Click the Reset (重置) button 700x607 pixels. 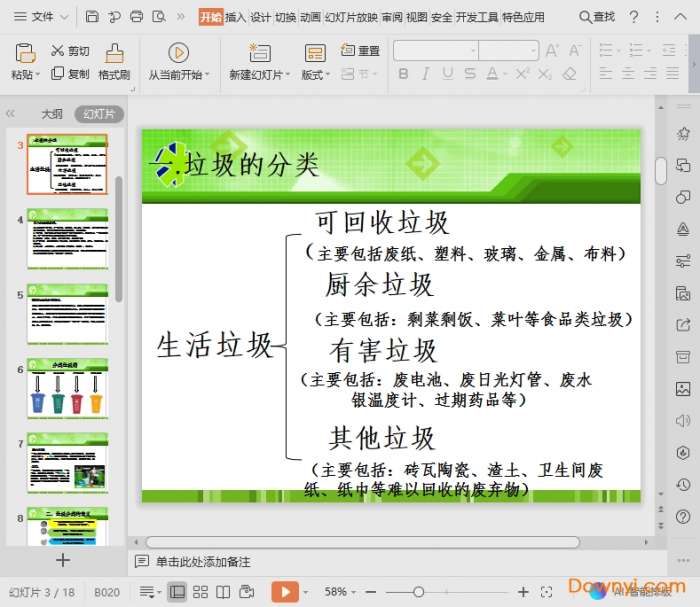click(360, 50)
